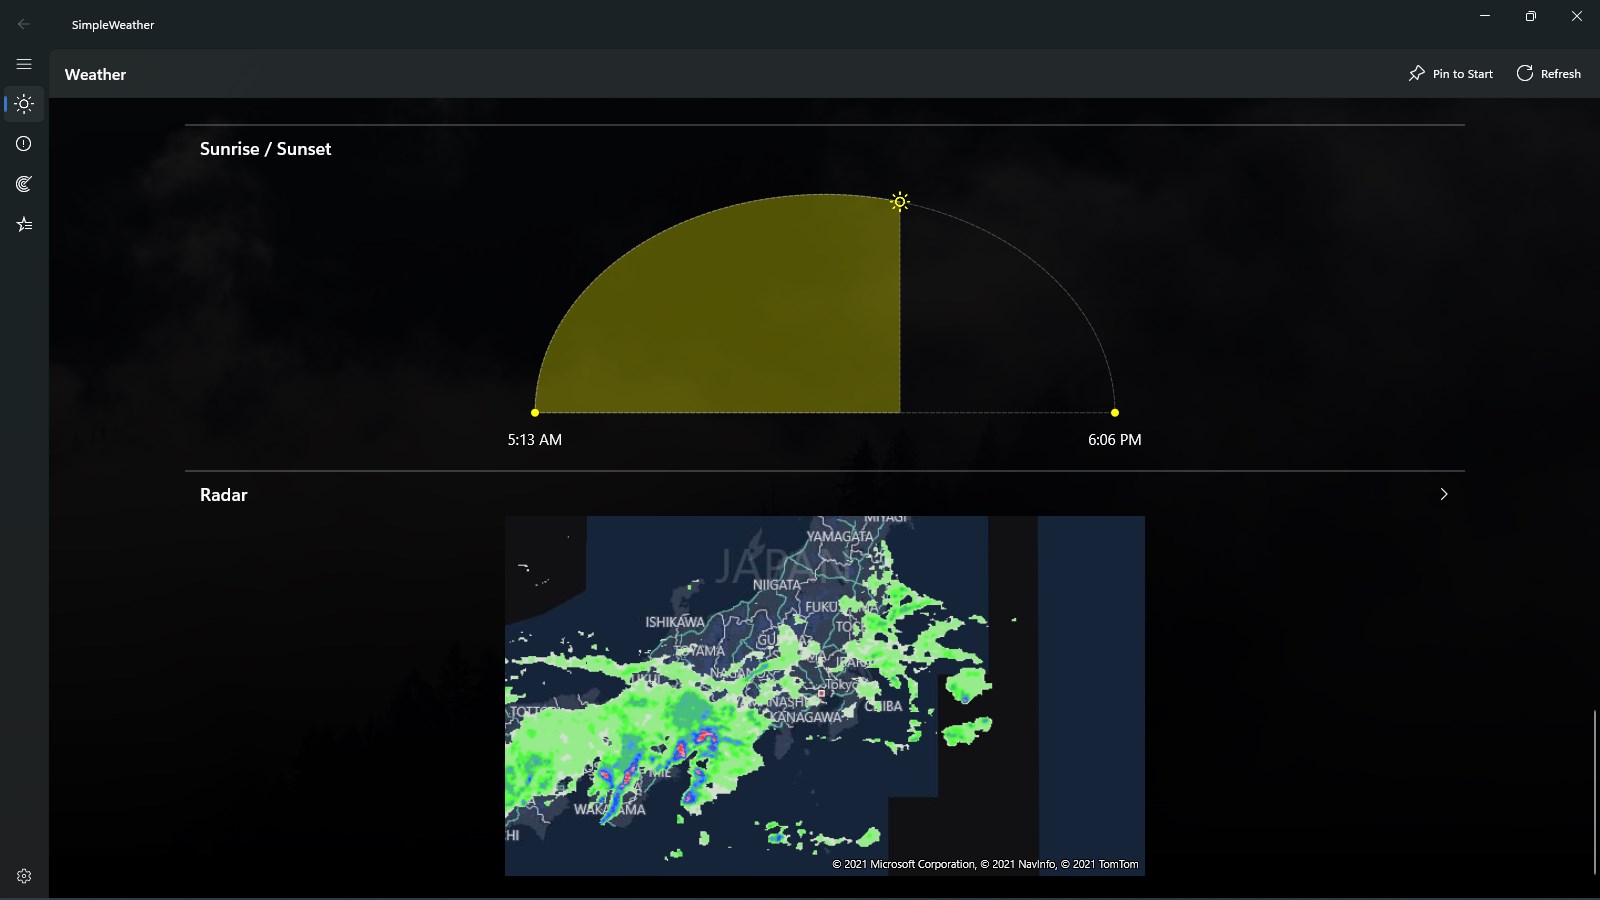Viewport: 1600px width, 900px height.
Task: Open the navigation hamburger menu
Action: tap(24, 63)
